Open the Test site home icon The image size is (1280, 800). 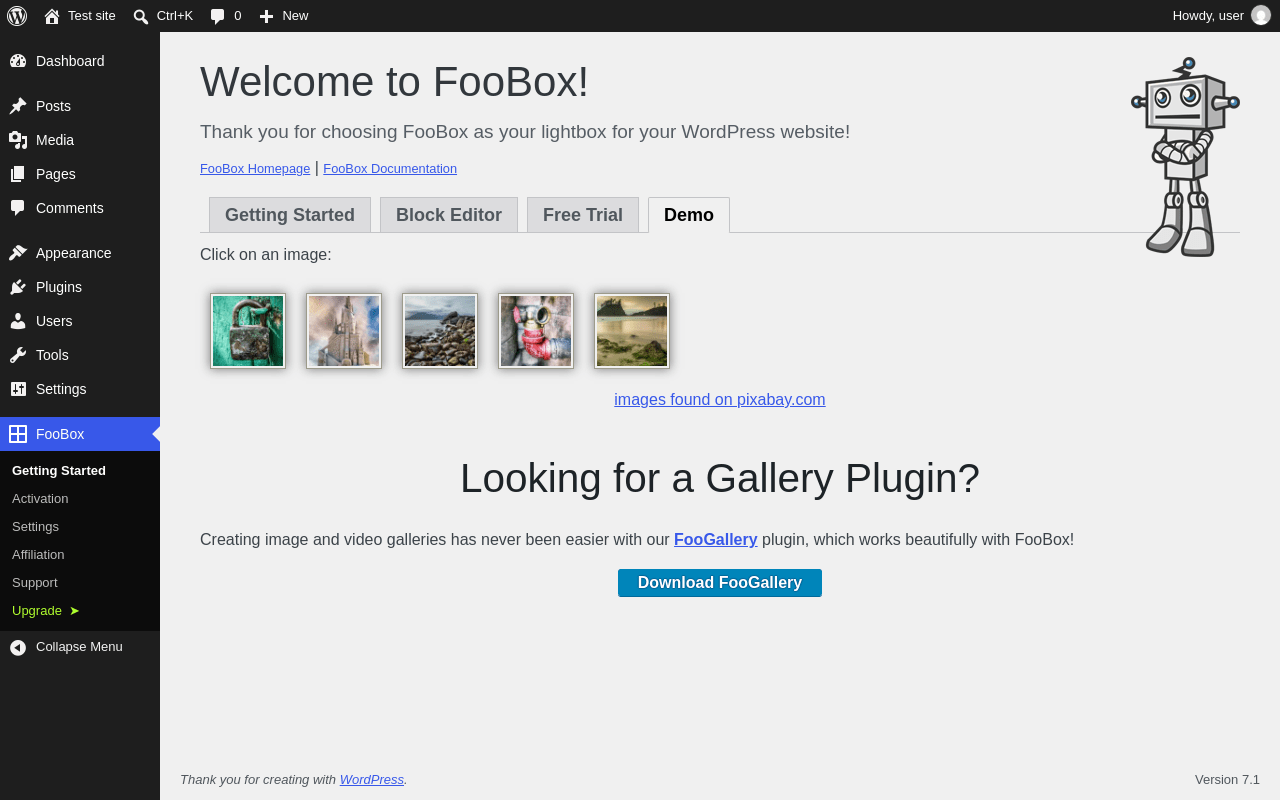click(52, 16)
